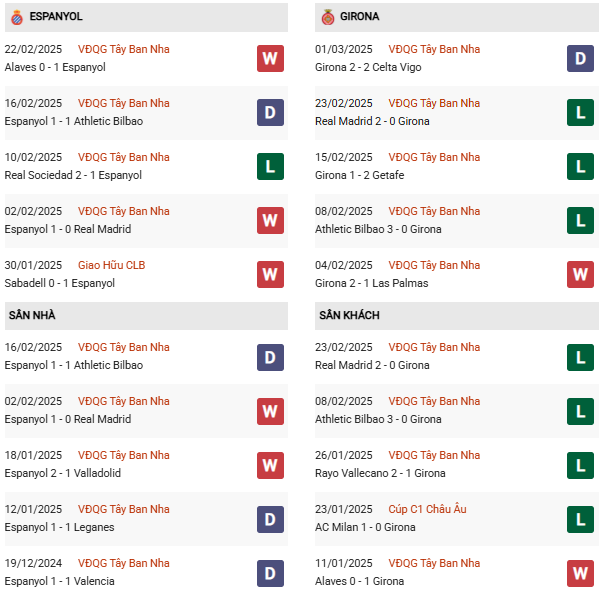Image resolution: width=600 pixels, height=595 pixels.
Task: Click L badge for Real Sociedad 2 - 1 Espanyol
Action: pyautogui.click(x=270, y=166)
